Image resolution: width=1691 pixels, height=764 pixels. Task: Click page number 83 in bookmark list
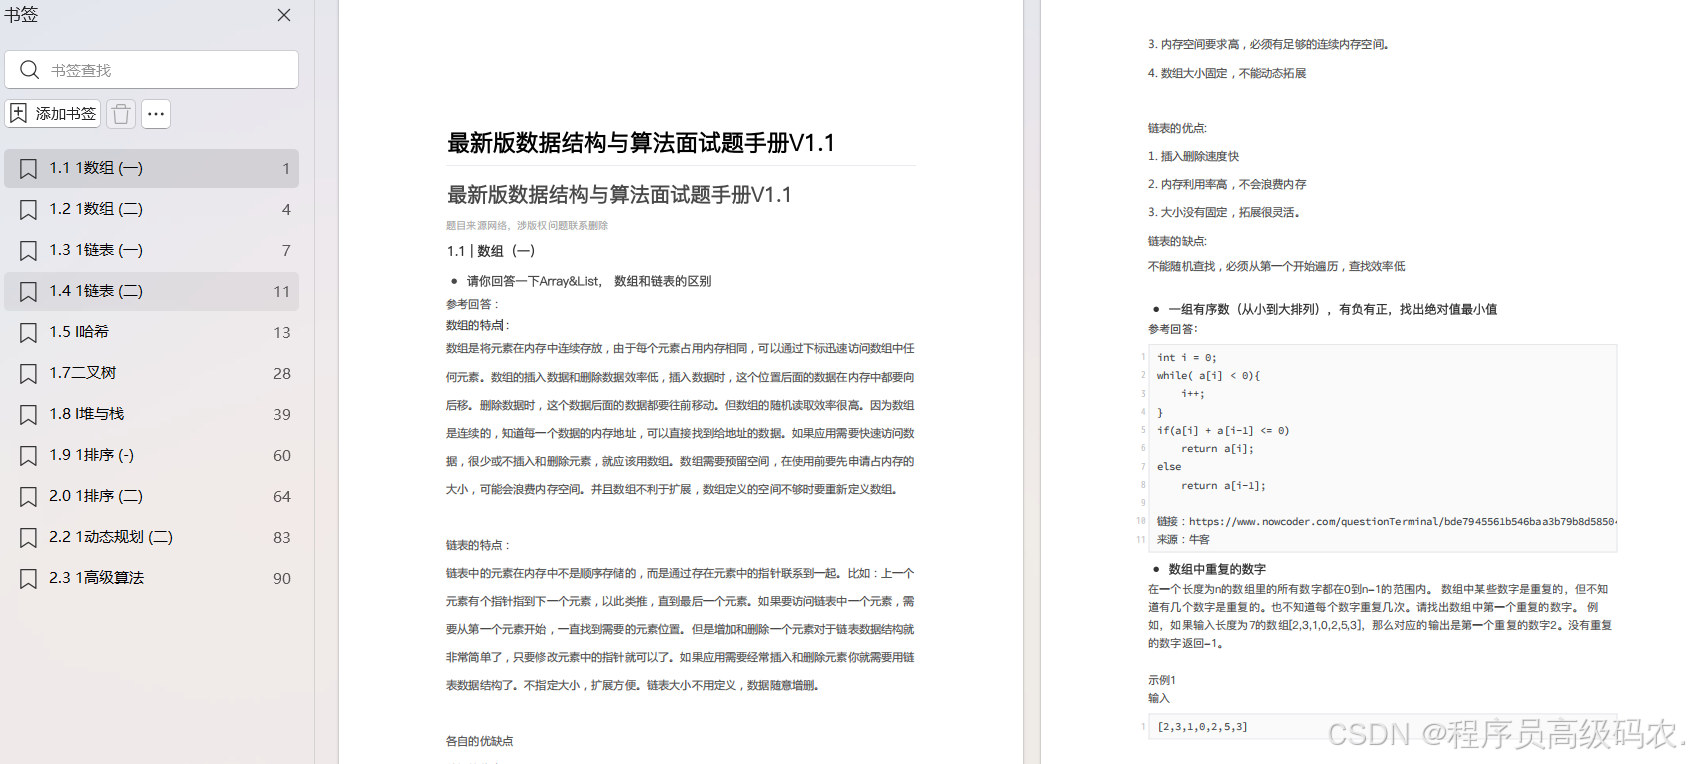click(x=282, y=538)
